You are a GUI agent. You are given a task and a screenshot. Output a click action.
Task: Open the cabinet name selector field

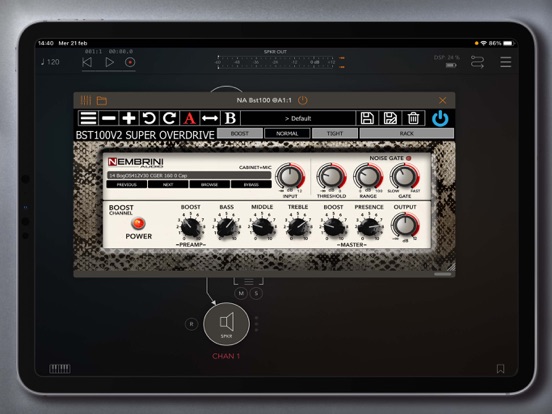coord(189,175)
